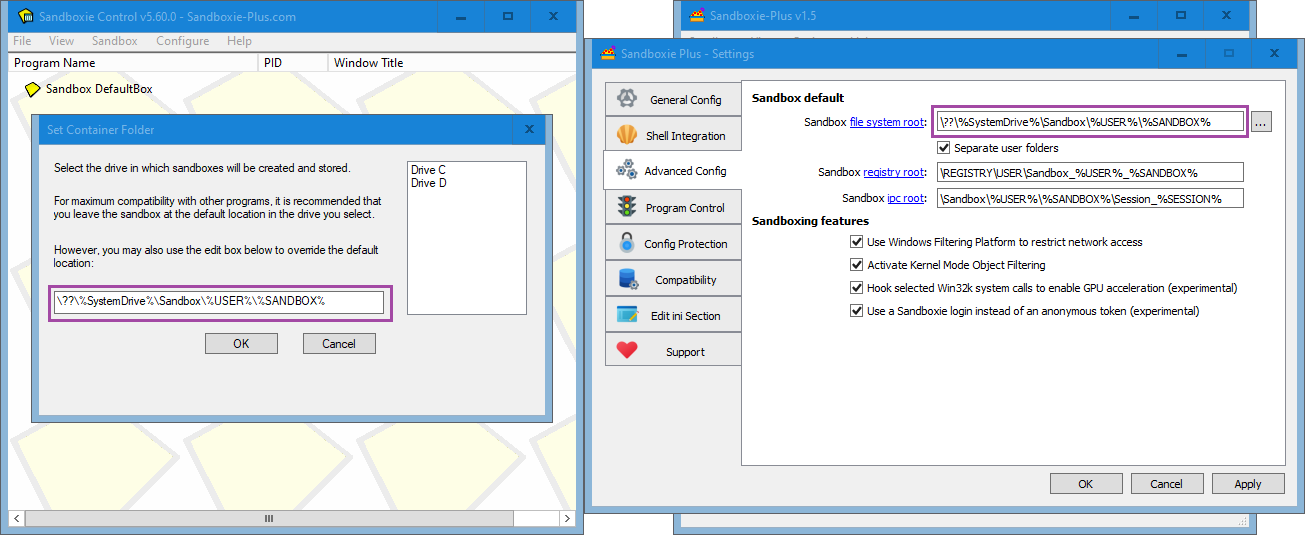Disable Activate Kernel Mode Object Filtering
The height and width of the screenshot is (535, 1305).
pos(856,265)
